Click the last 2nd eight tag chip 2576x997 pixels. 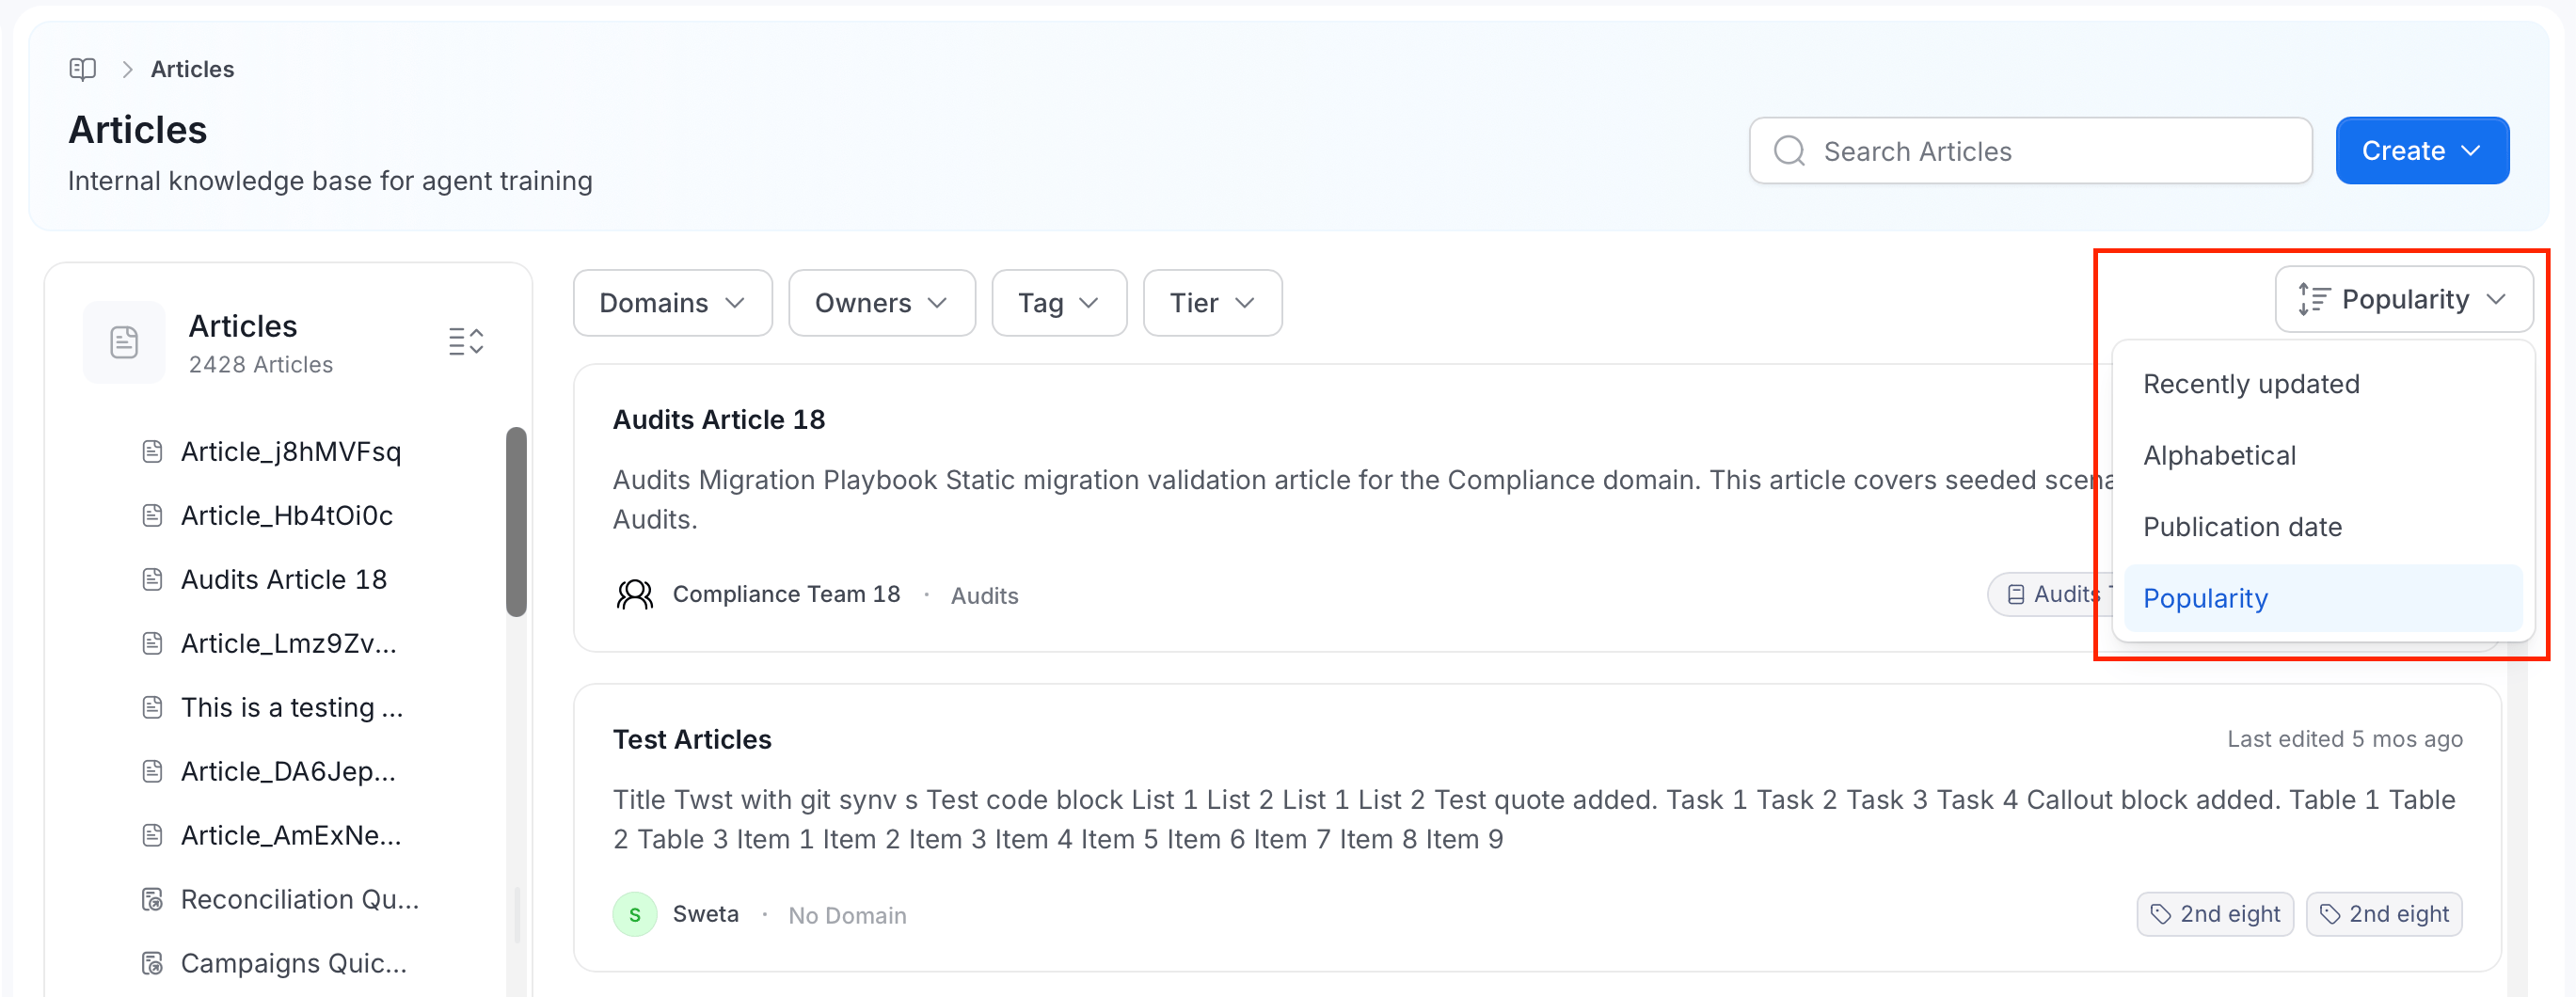click(x=2384, y=914)
